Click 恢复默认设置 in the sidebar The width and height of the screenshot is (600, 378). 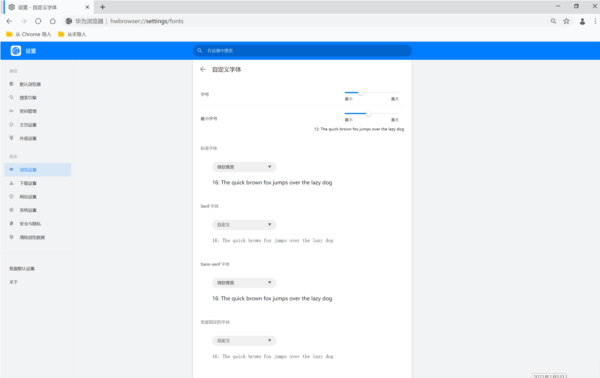click(x=22, y=269)
